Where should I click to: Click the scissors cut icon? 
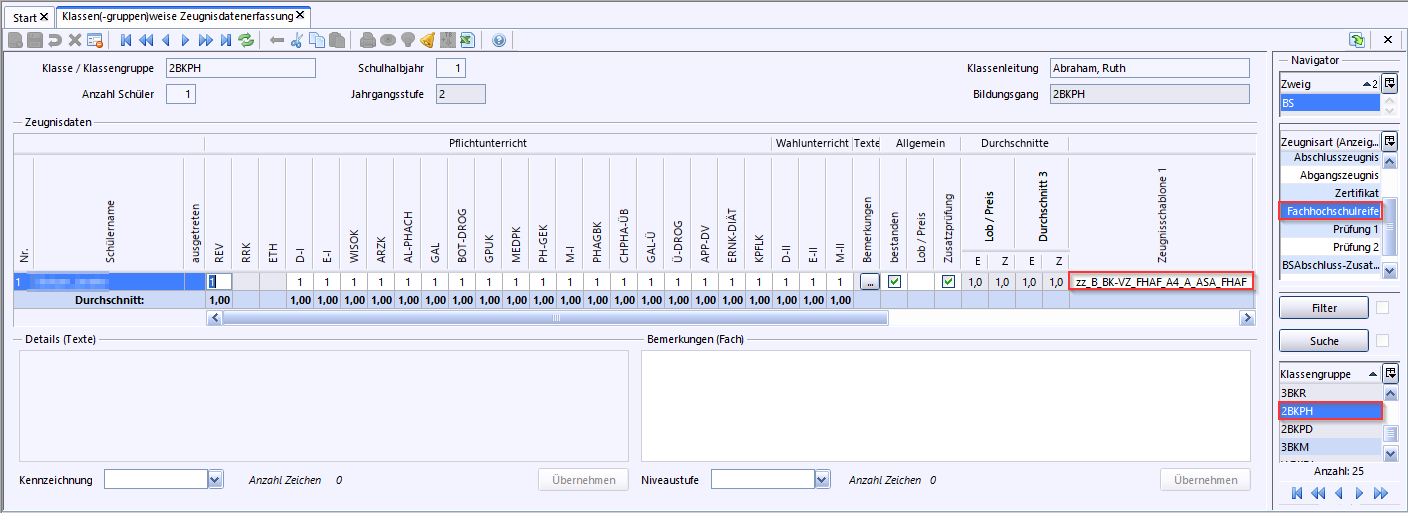297,40
